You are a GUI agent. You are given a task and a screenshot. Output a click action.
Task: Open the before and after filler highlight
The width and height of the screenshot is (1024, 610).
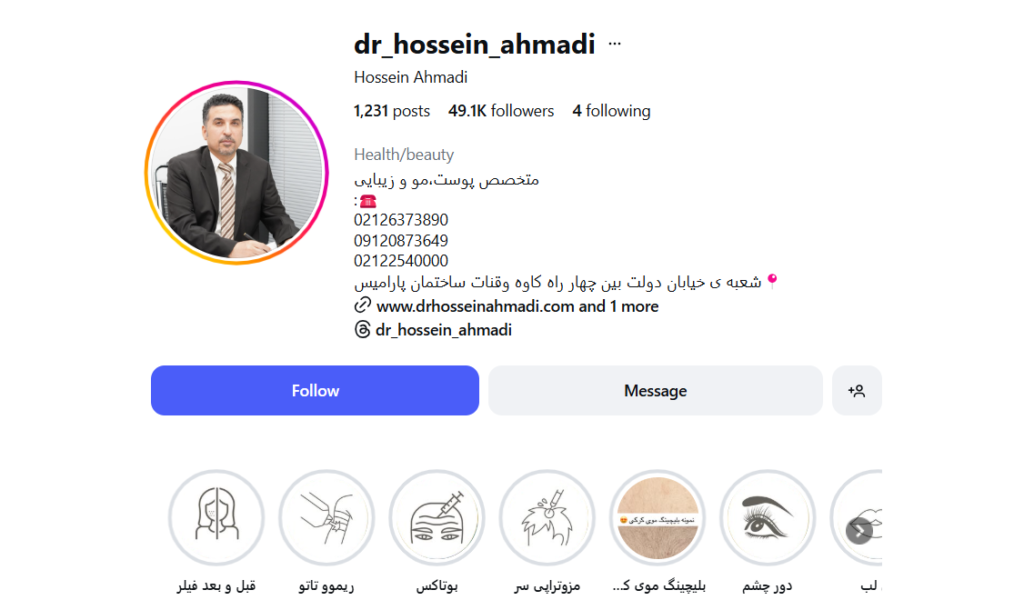click(x=216, y=518)
